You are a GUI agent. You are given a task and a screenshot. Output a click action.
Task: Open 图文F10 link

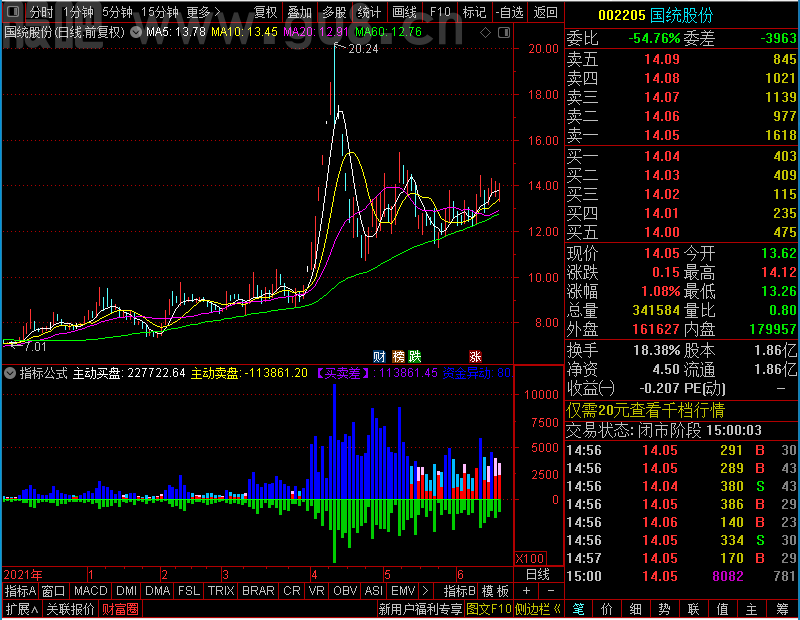[489, 609]
